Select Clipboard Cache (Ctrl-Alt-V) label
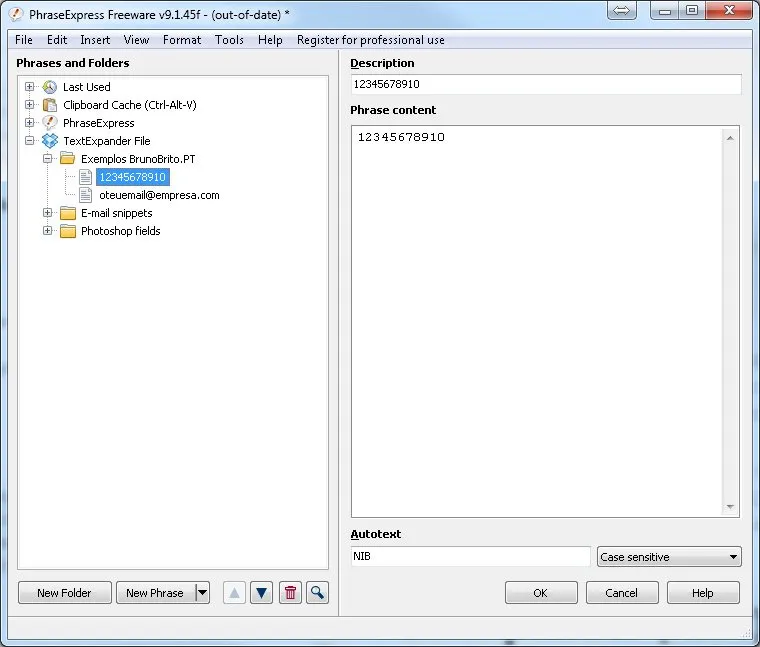The image size is (760, 647). pos(130,105)
